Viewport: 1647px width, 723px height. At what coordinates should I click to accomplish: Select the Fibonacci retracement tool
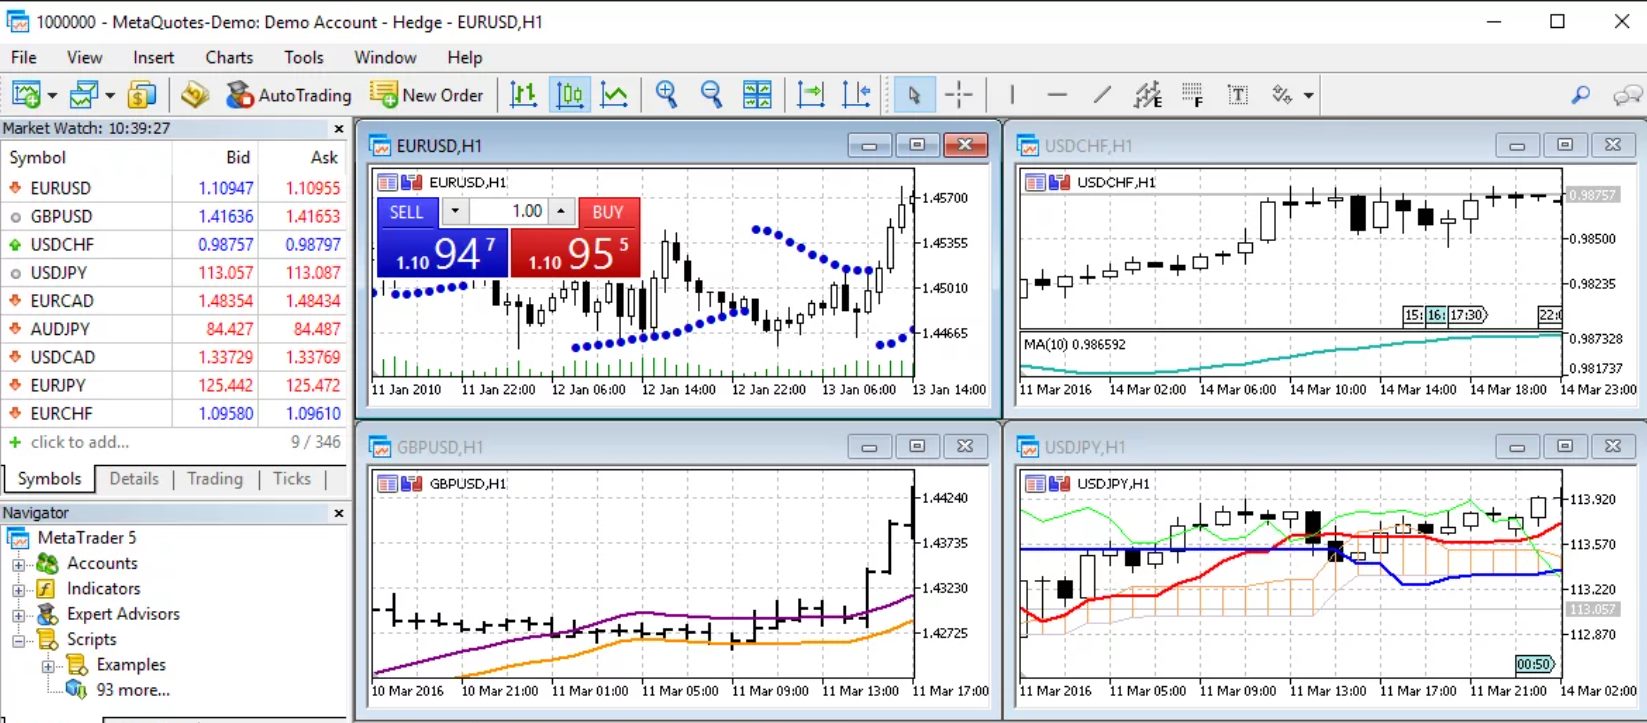pos(1192,95)
